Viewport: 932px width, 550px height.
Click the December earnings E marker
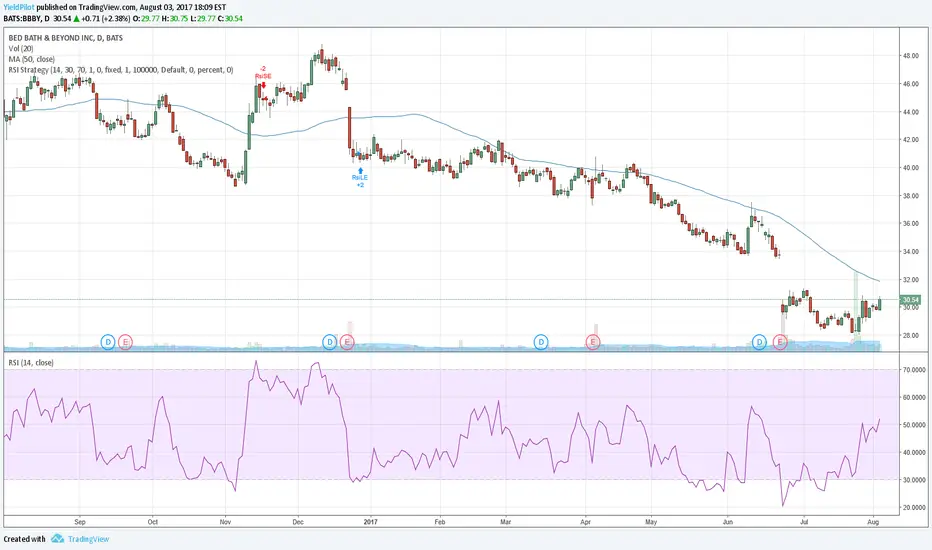pyautogui.click(x=347, y=342)
